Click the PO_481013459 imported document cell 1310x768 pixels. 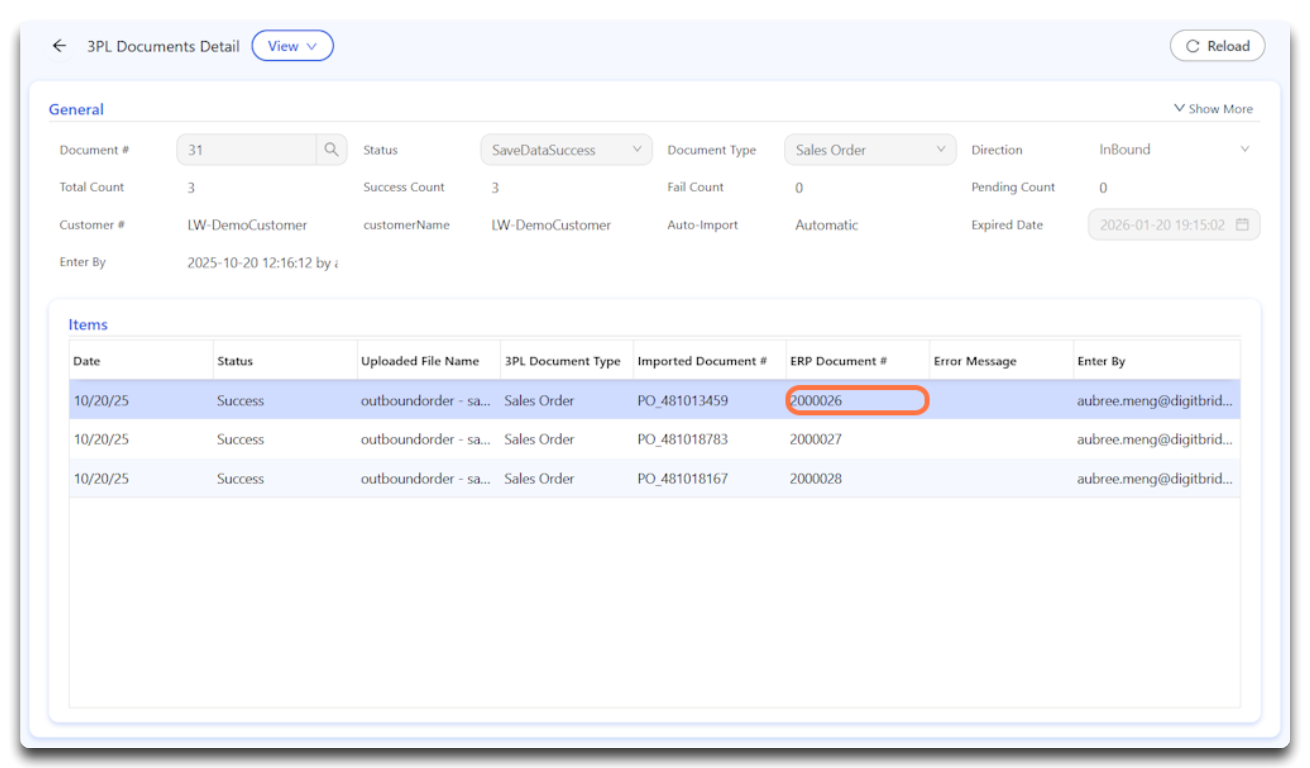(683, 401)
